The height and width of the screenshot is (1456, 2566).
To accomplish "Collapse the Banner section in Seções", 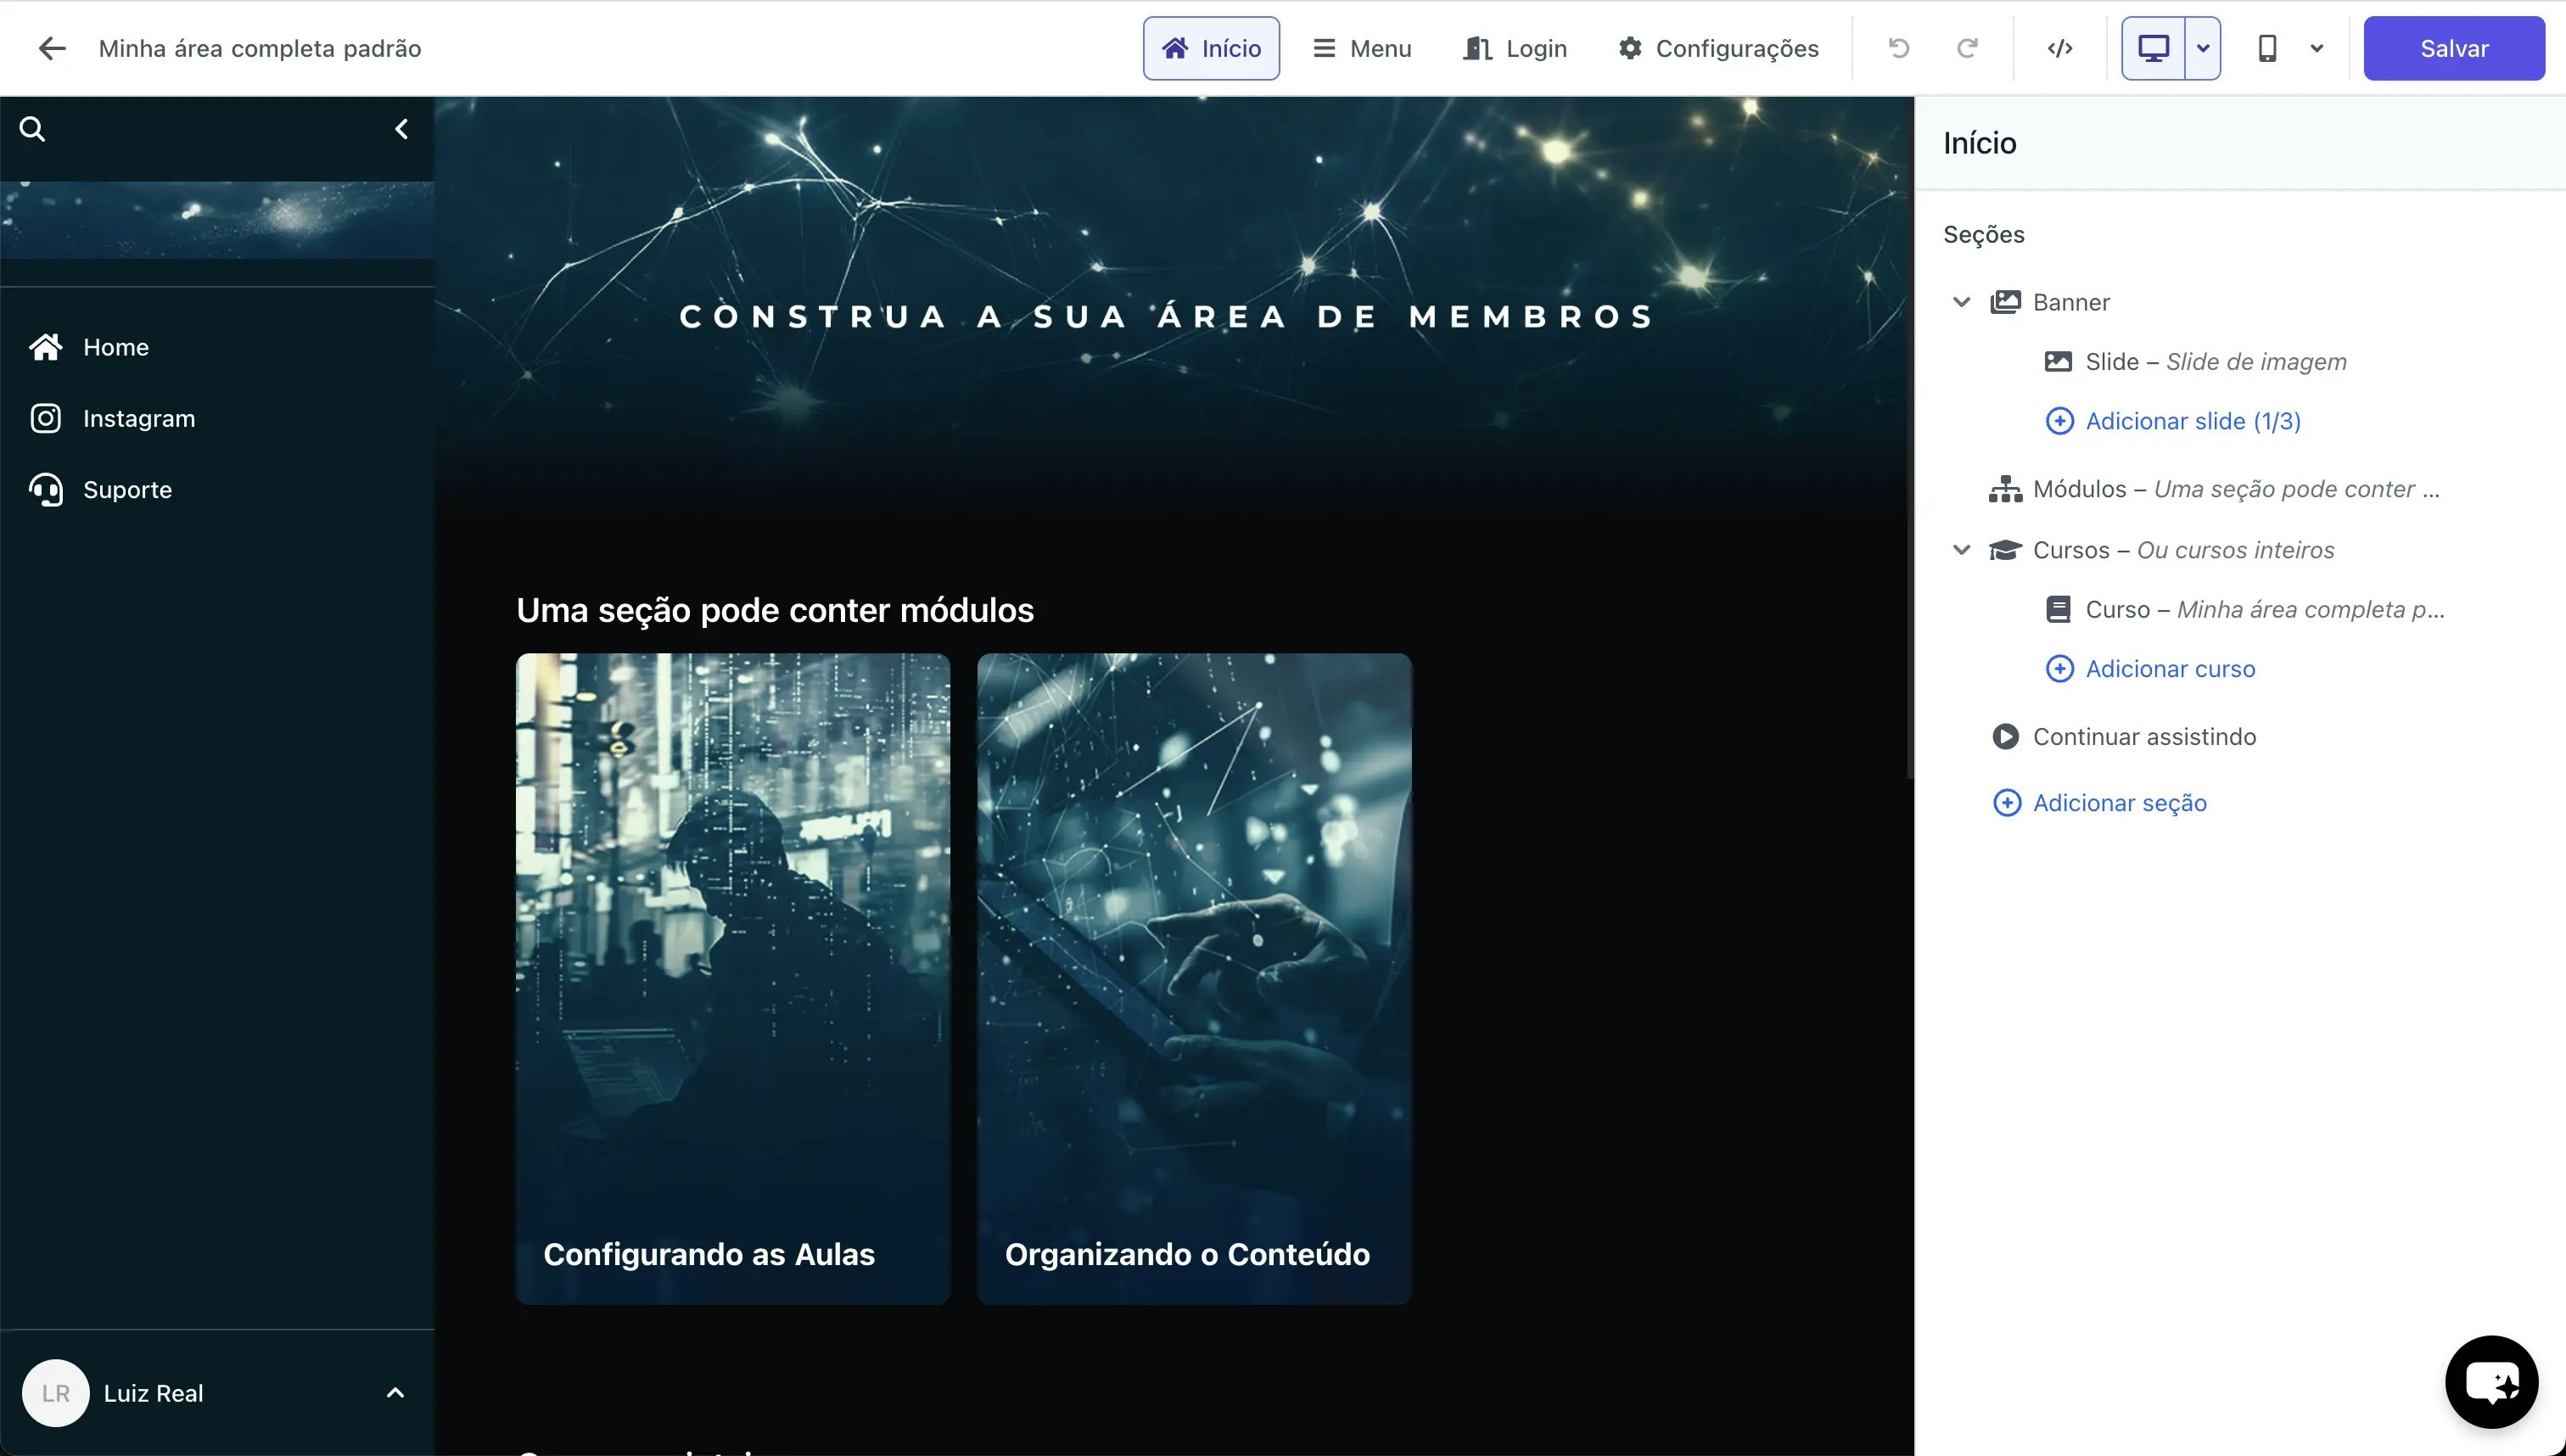I will click(1961, 301).
